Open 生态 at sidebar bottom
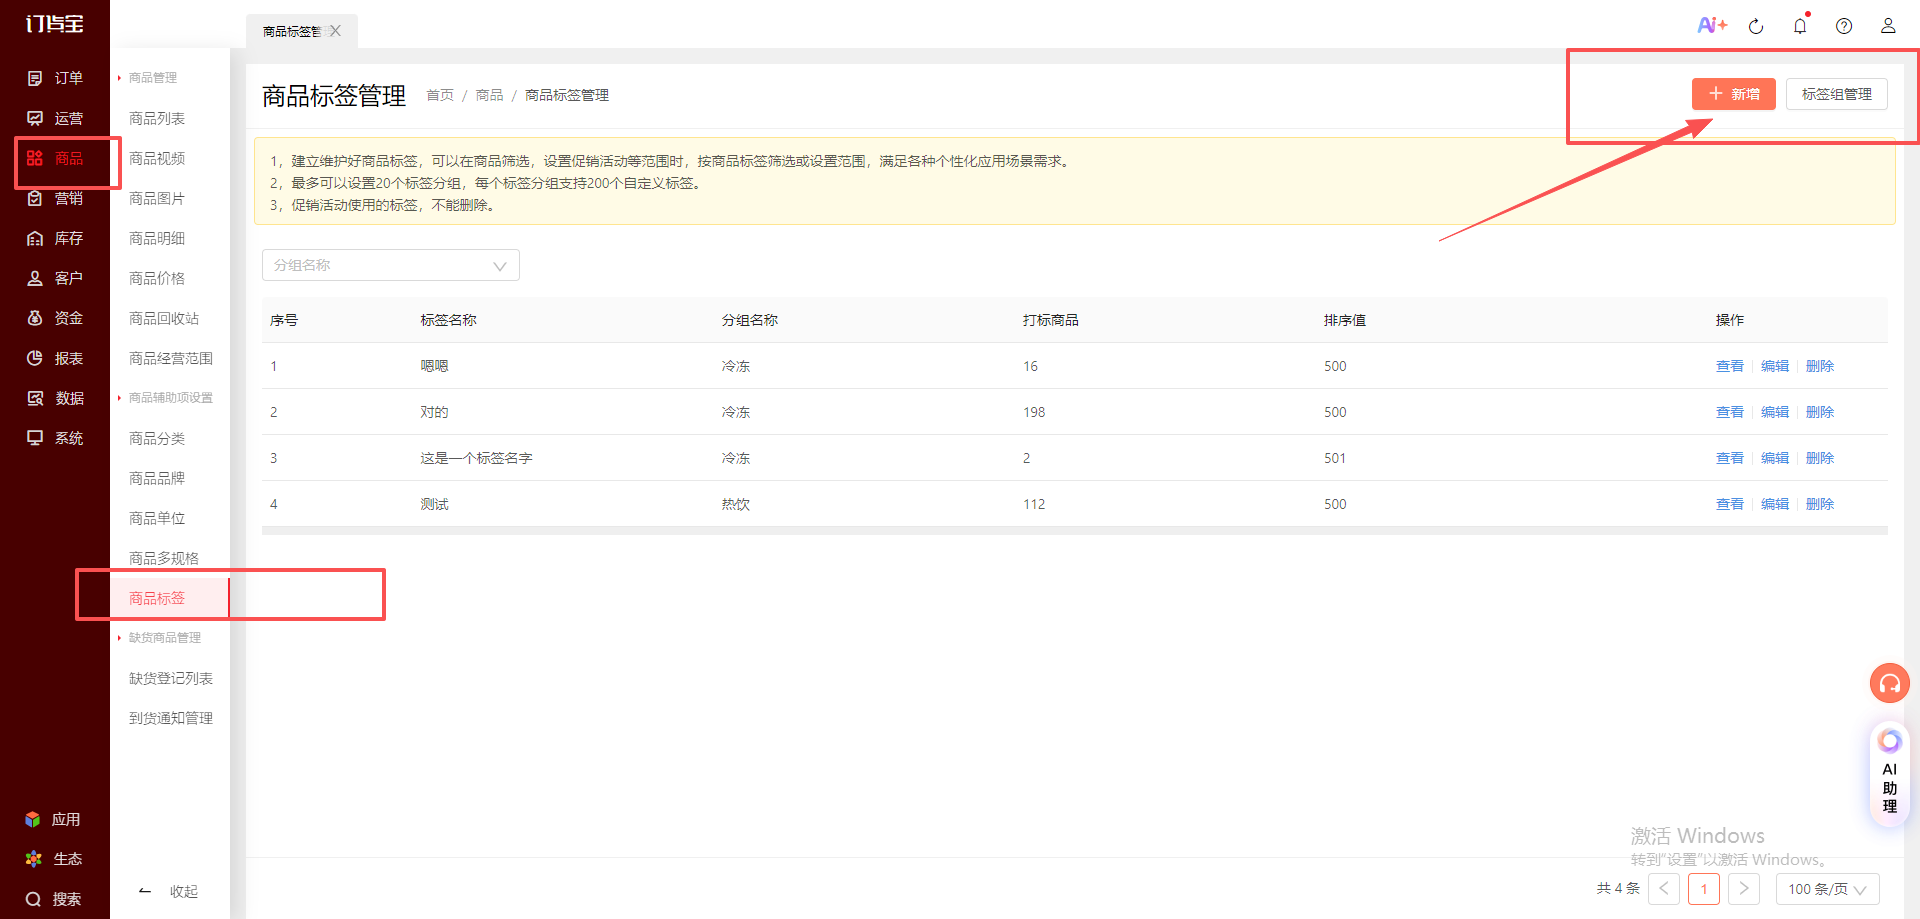The image size is (1920, 919). click(53, 859)
